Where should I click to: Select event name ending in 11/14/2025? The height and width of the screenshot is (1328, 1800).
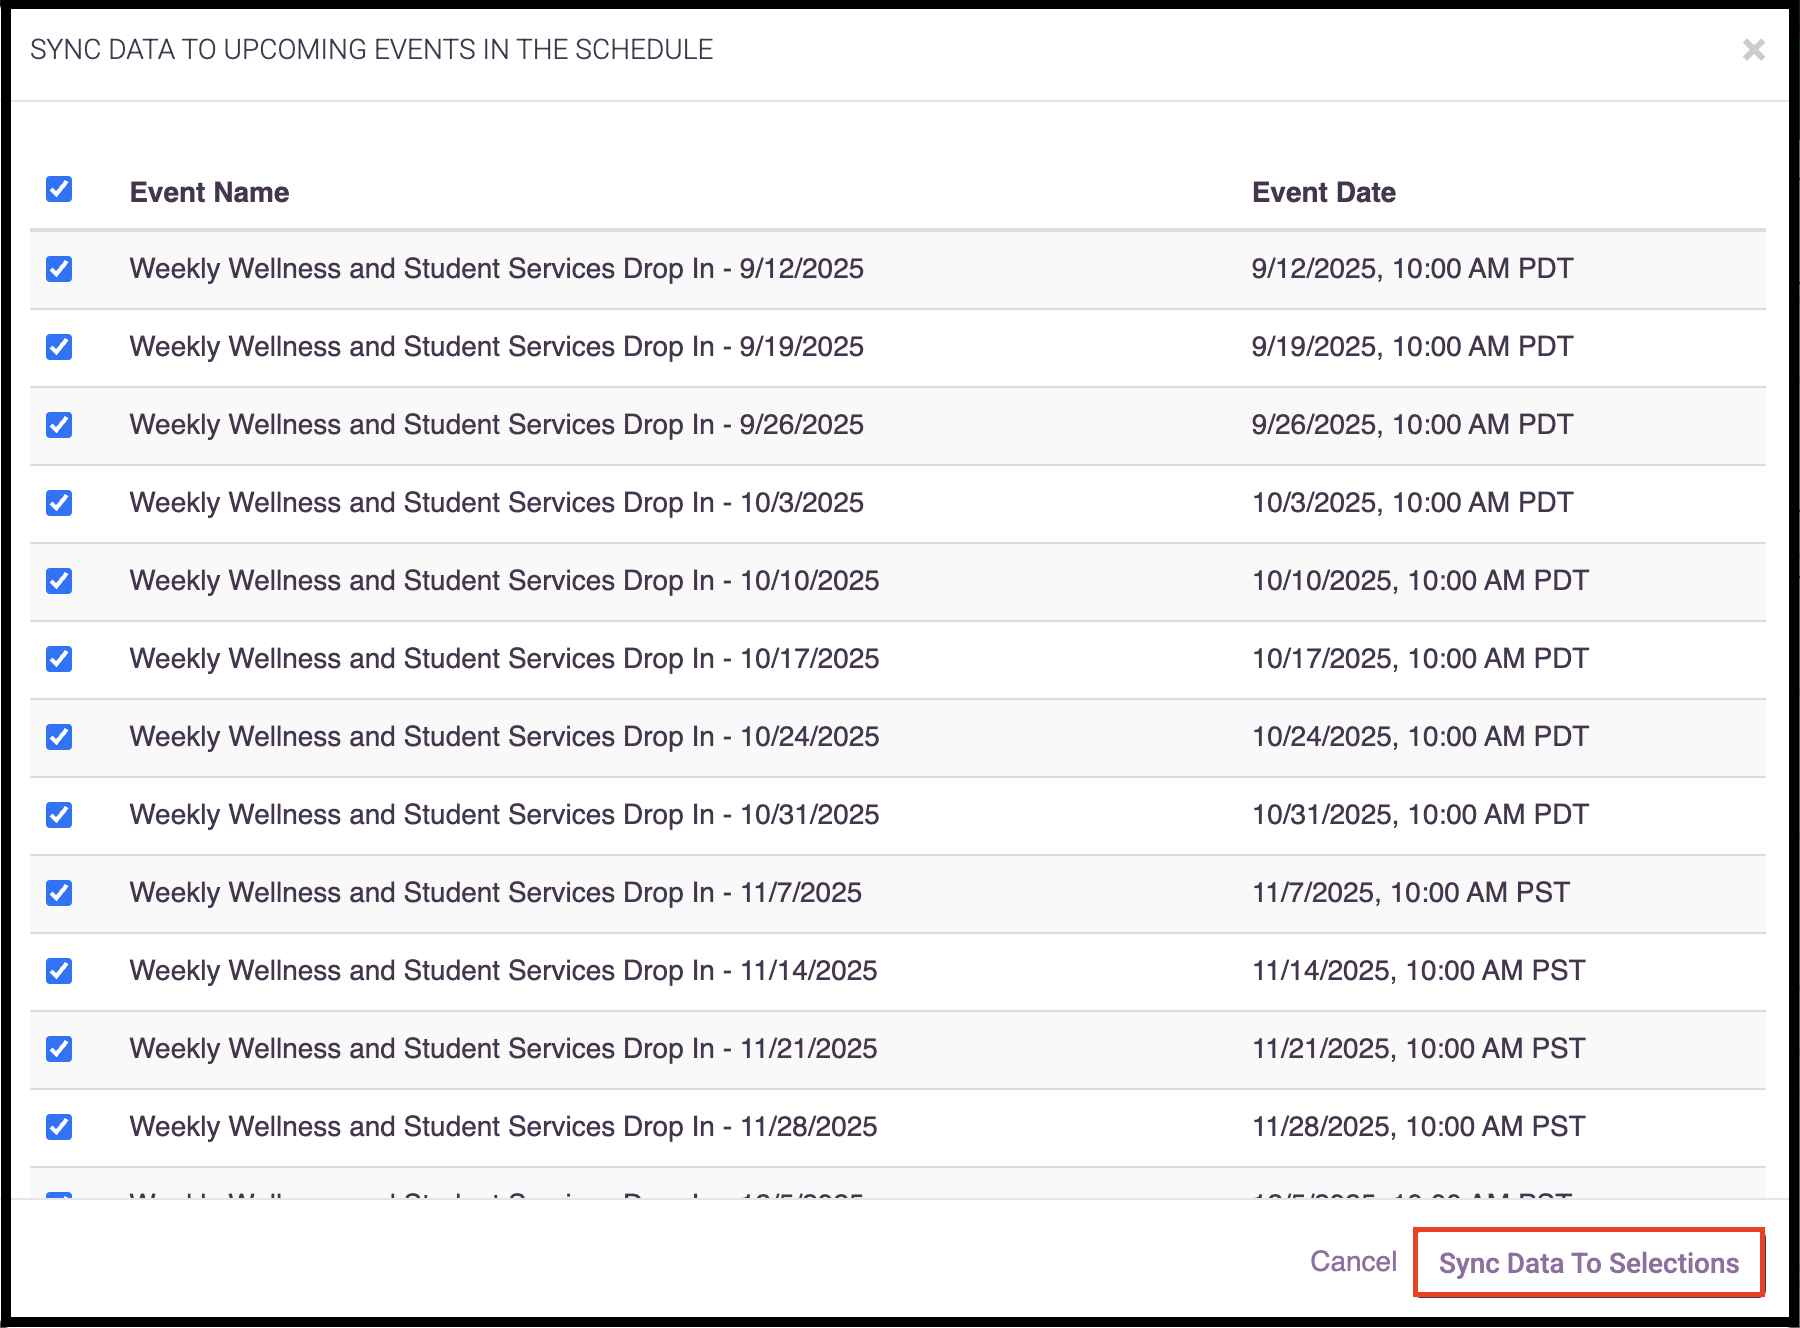(x=504, y=971)
